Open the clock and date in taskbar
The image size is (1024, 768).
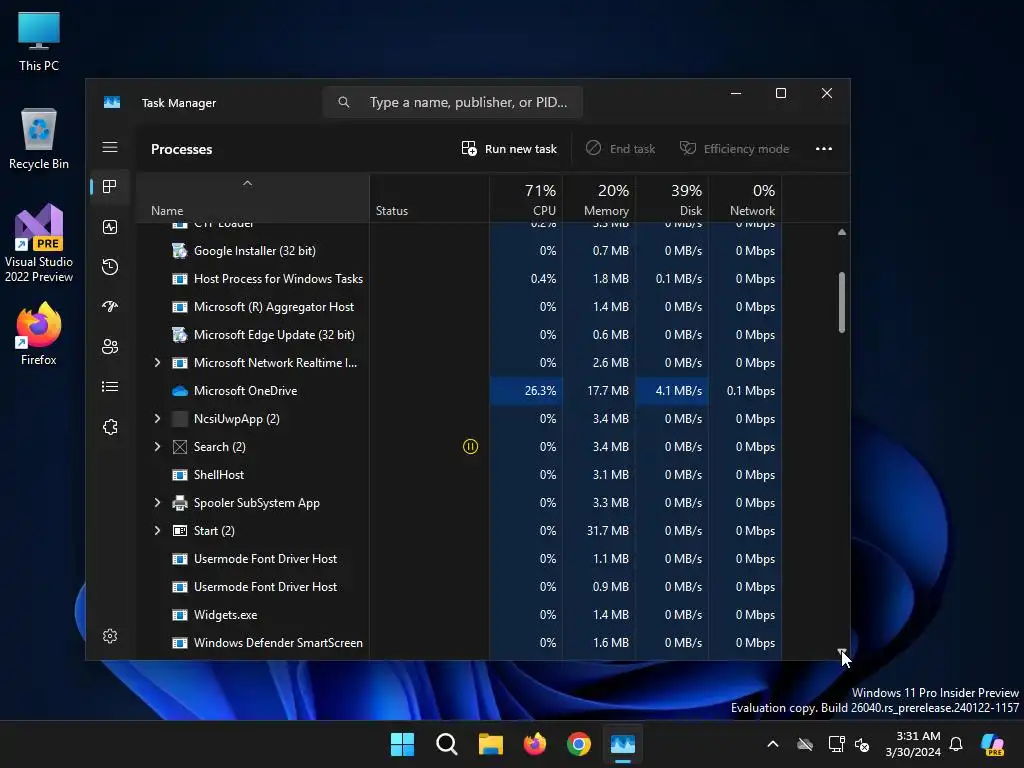click(913, 744)
